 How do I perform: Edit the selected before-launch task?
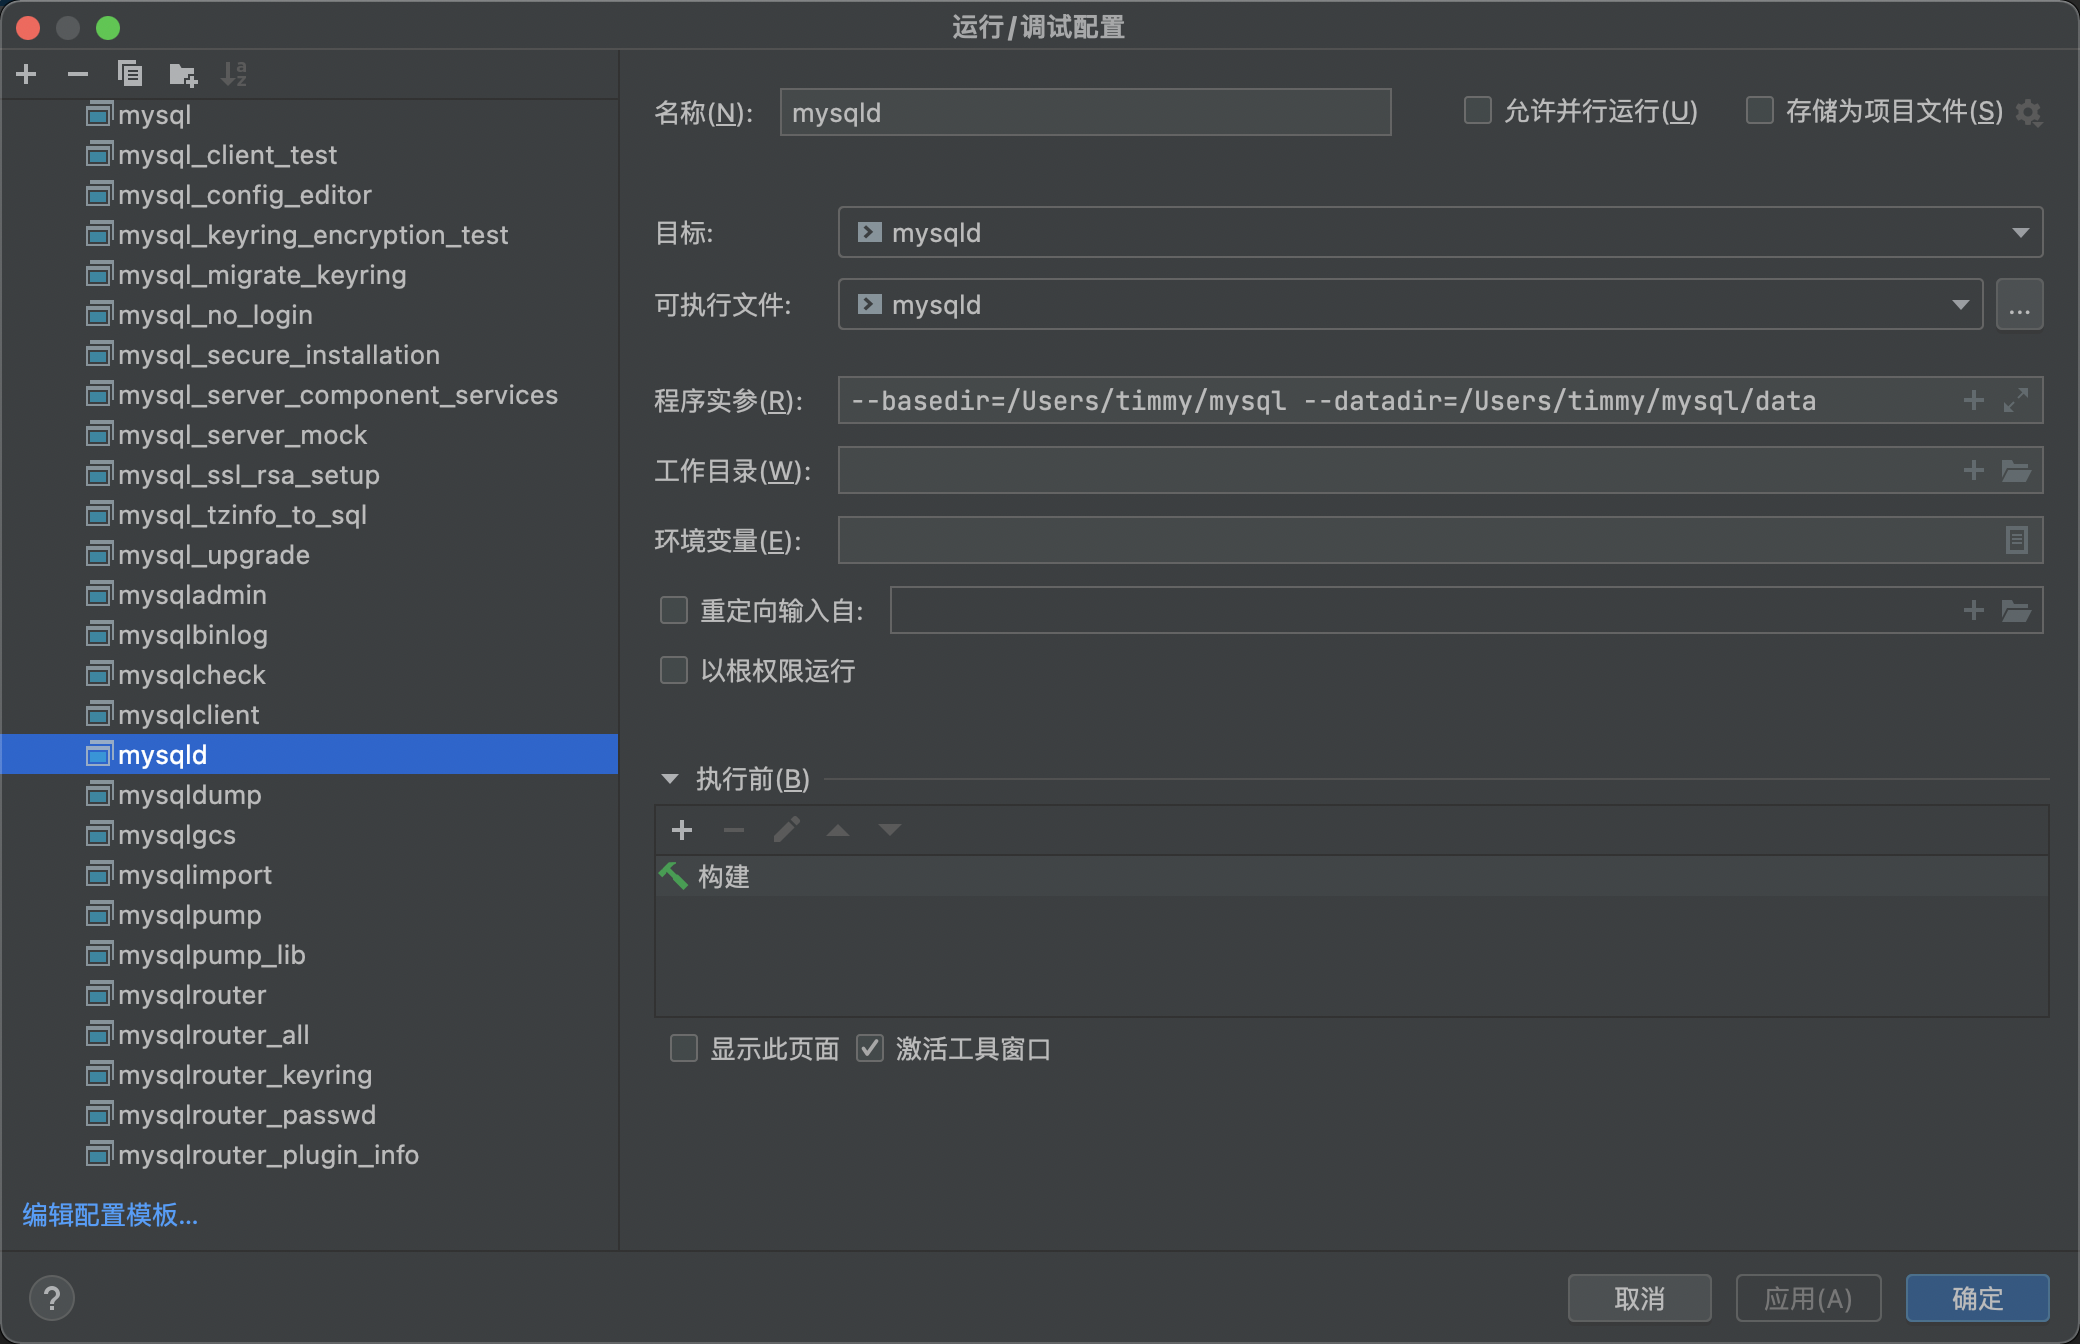click(x=786, y=830)
